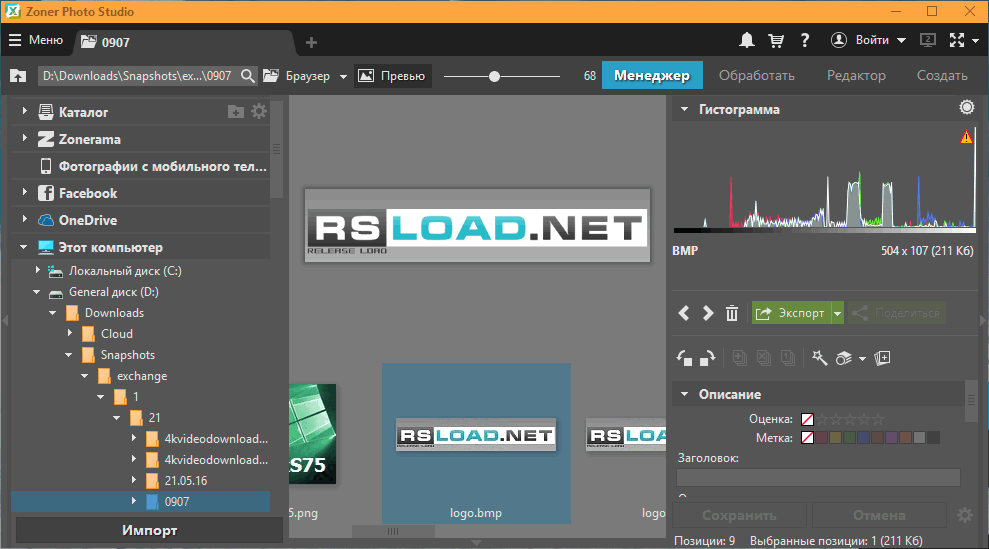Click the magic wand quick fix icon
This screenshot has width=989, height=549.
(x=819, y=358)
